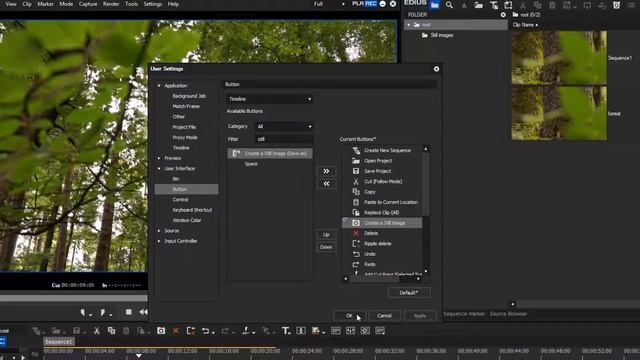Close the User Settings dialog with X button

(x=436, y=69)
